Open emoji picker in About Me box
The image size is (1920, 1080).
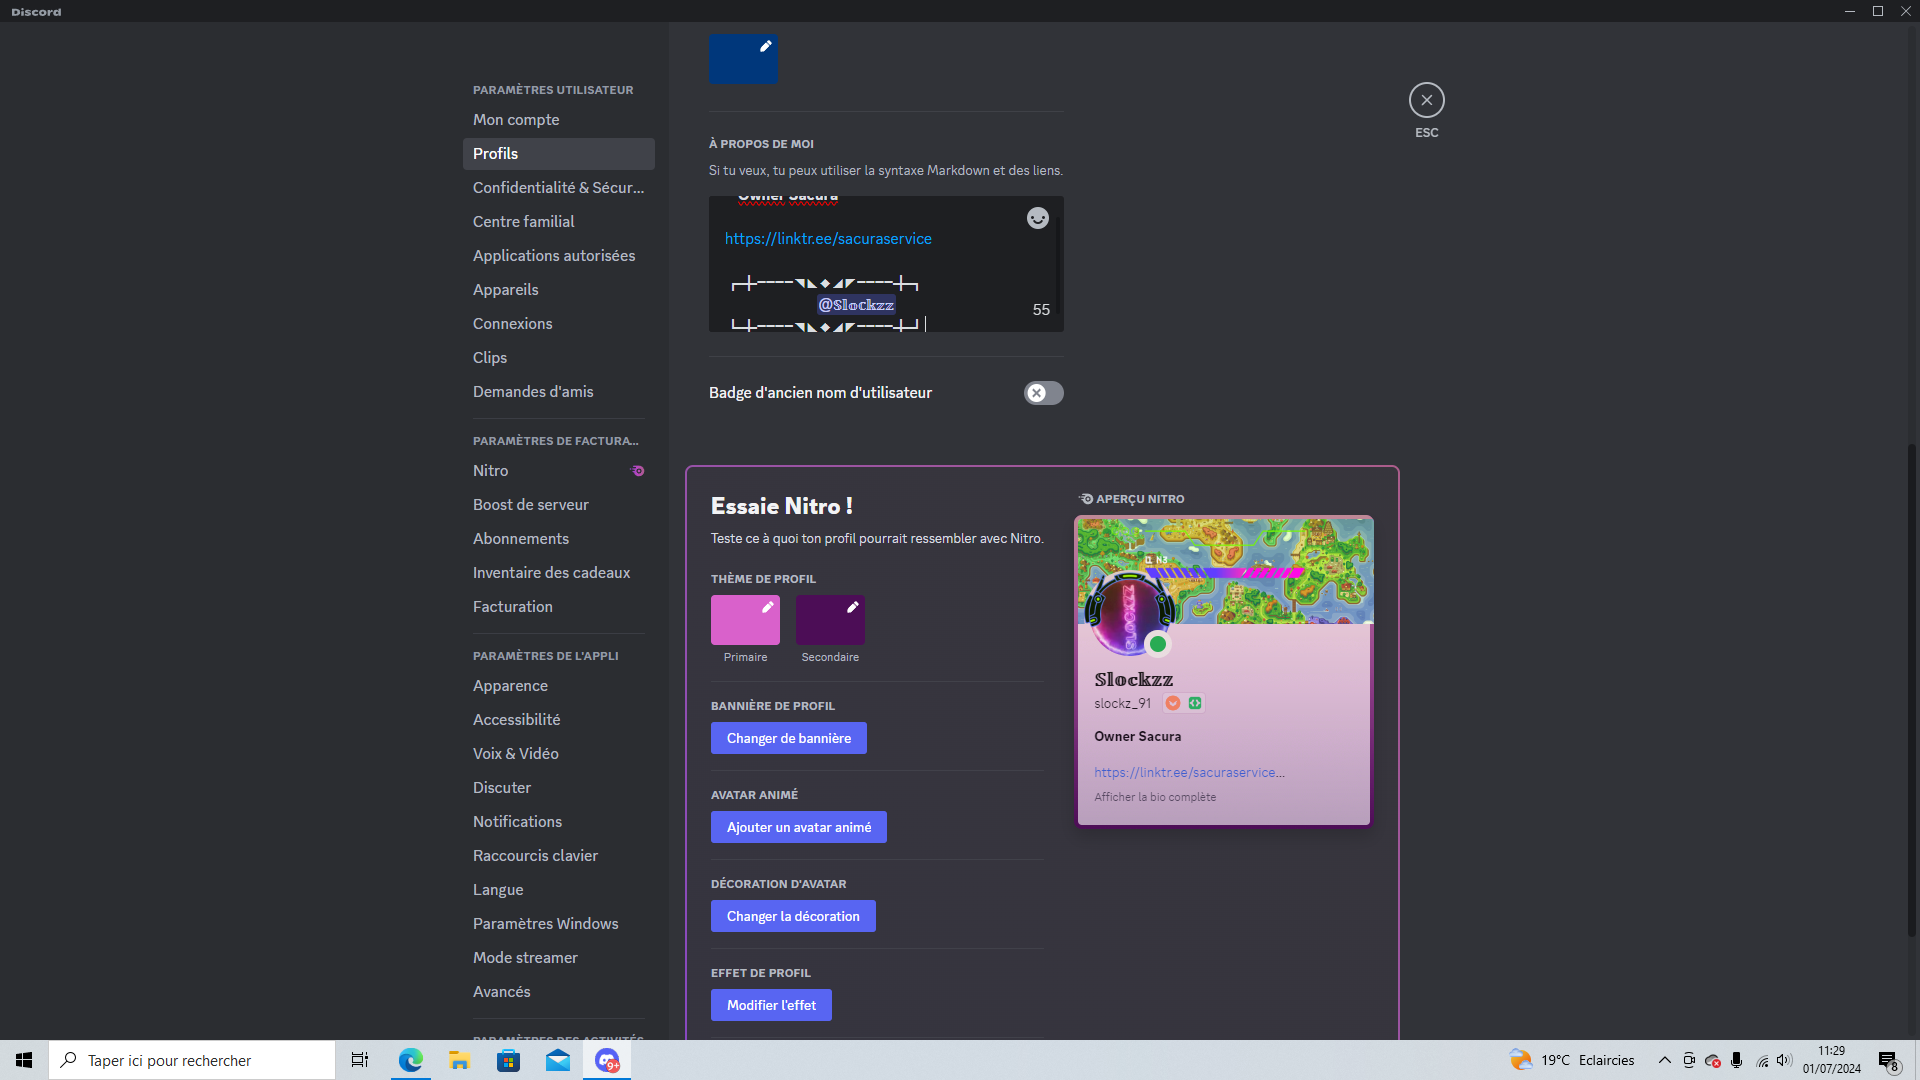click(1038, 218)
